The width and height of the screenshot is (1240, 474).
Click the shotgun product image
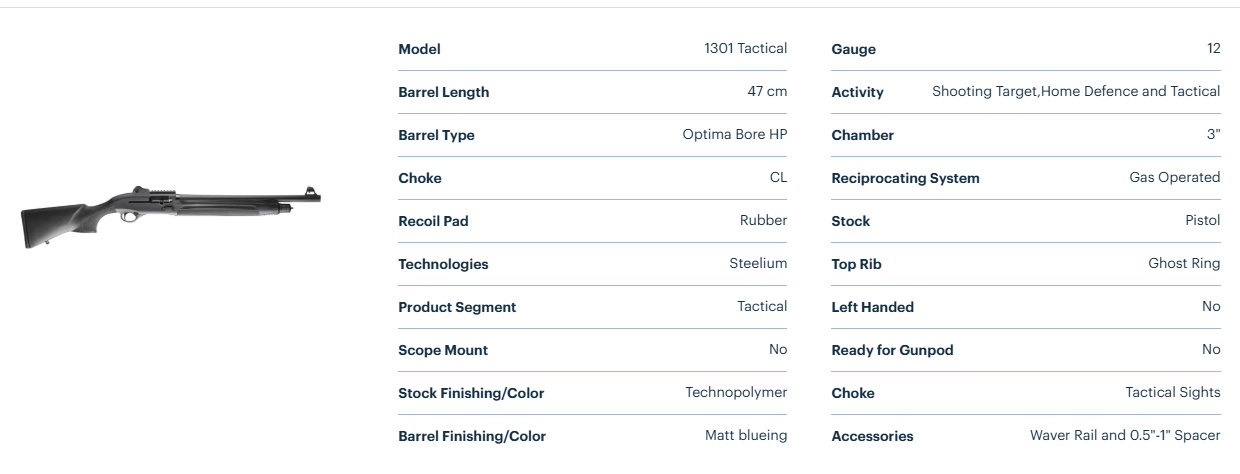point(170,211)
